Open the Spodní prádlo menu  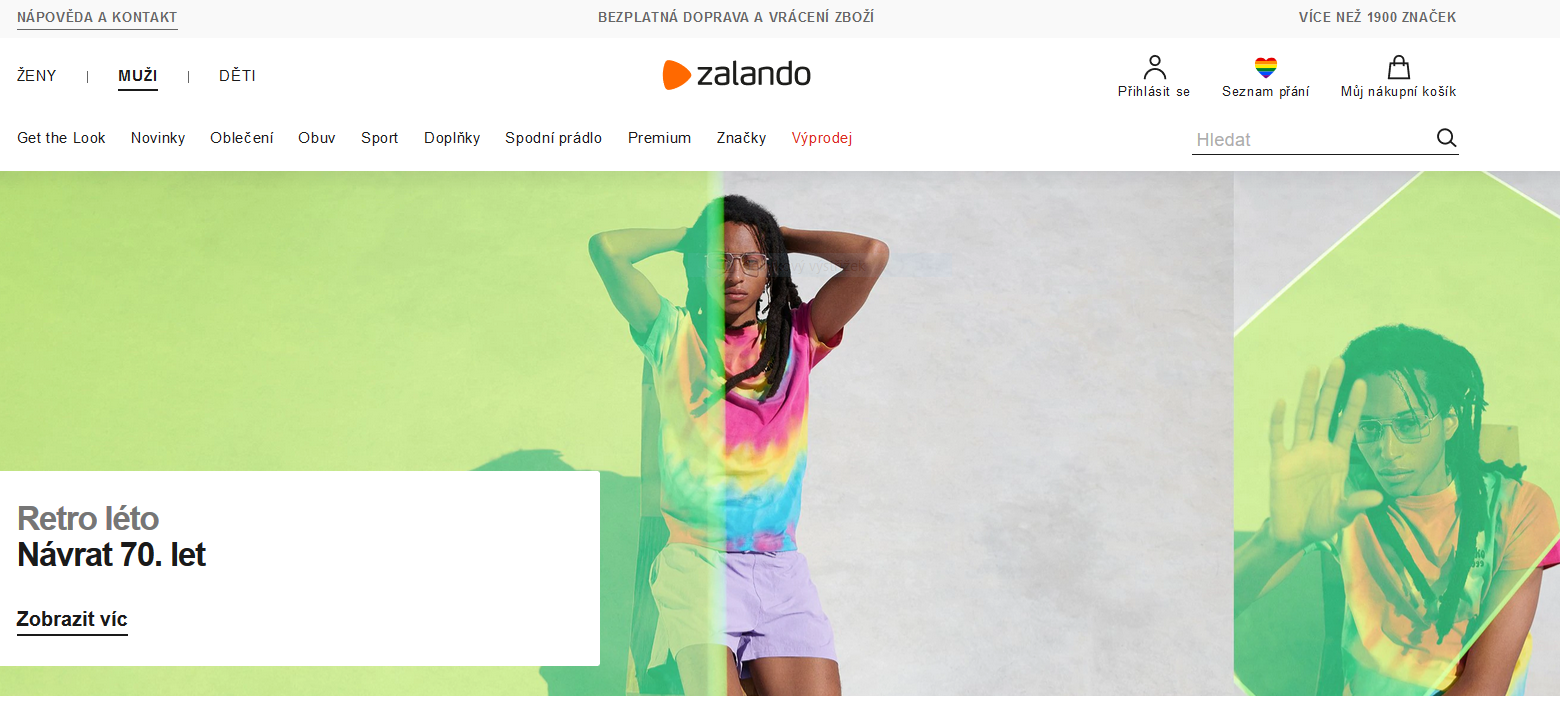[554, 138]
